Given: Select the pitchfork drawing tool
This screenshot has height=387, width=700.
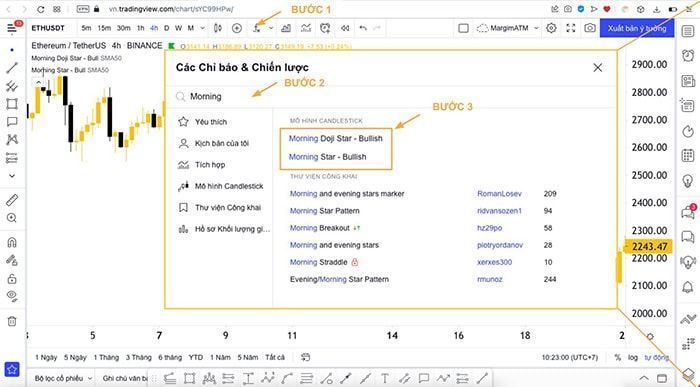Looking at the screenshot, I should (x=12, y=86).
